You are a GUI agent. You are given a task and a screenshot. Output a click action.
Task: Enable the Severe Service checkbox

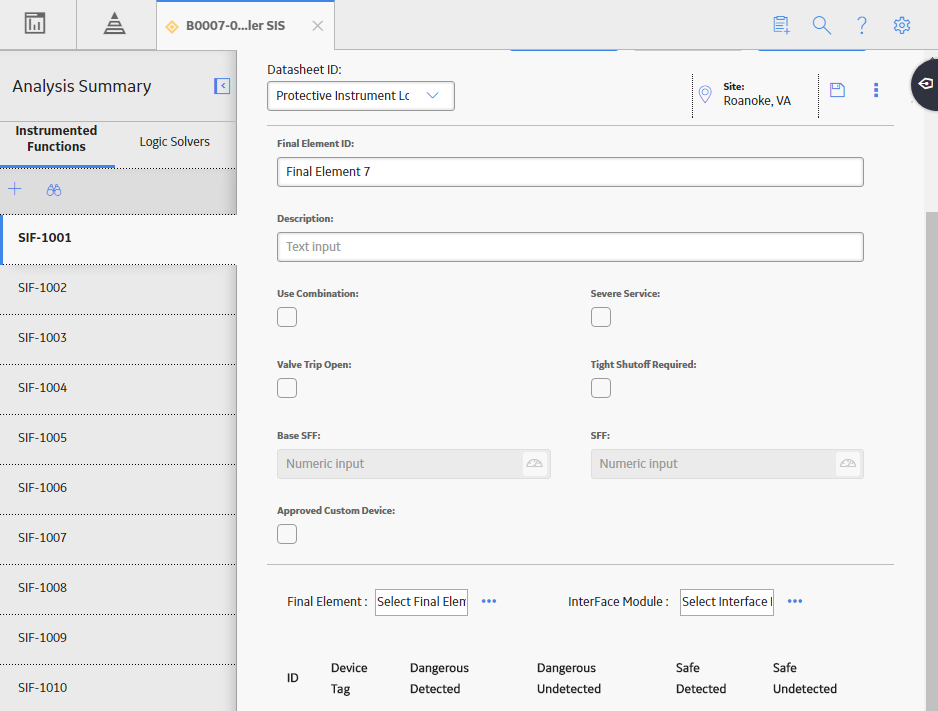pyautogui.click(x=601, y=317)
